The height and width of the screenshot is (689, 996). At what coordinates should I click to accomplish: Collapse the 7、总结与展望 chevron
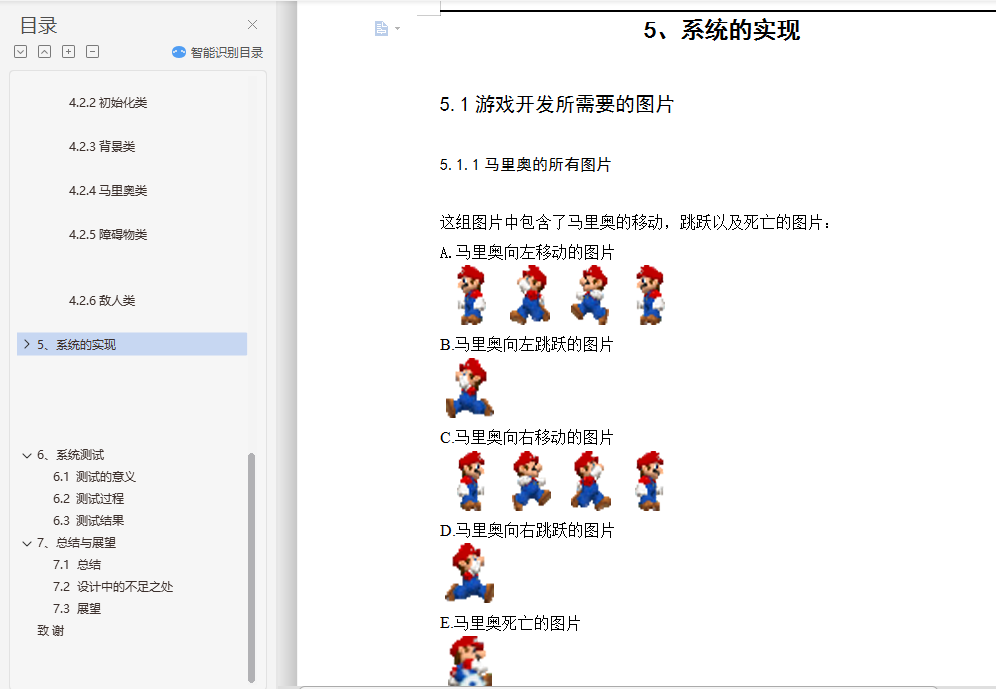[x=27, y=543]
